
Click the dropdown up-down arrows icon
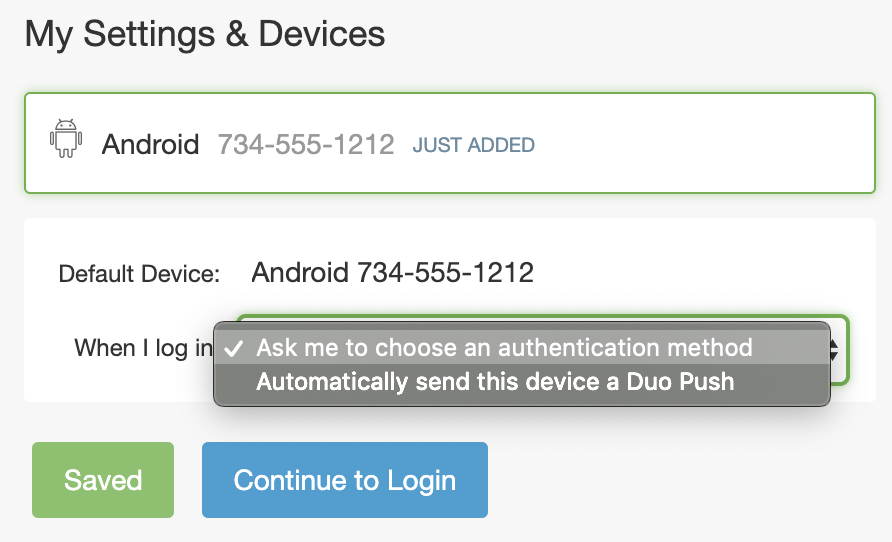pos(833,349)
